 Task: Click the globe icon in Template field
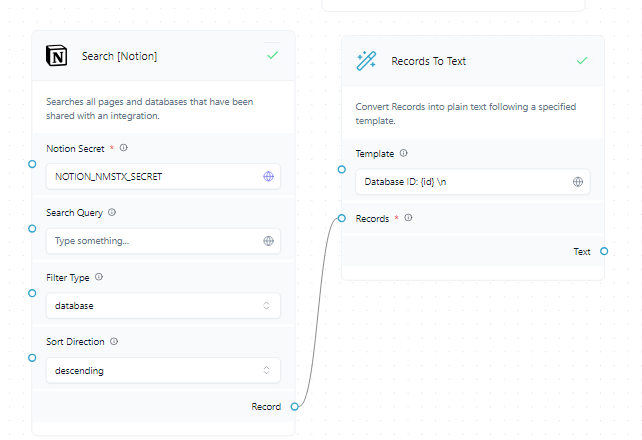point(578,182)
